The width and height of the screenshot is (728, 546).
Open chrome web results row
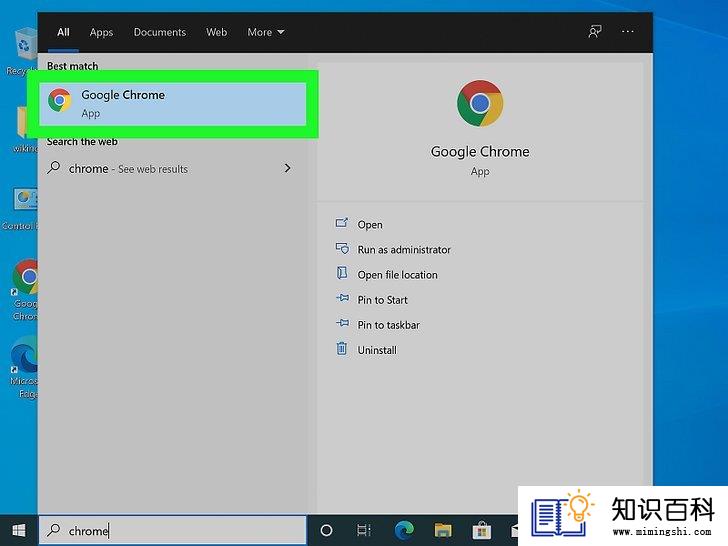tap(172, 169)
